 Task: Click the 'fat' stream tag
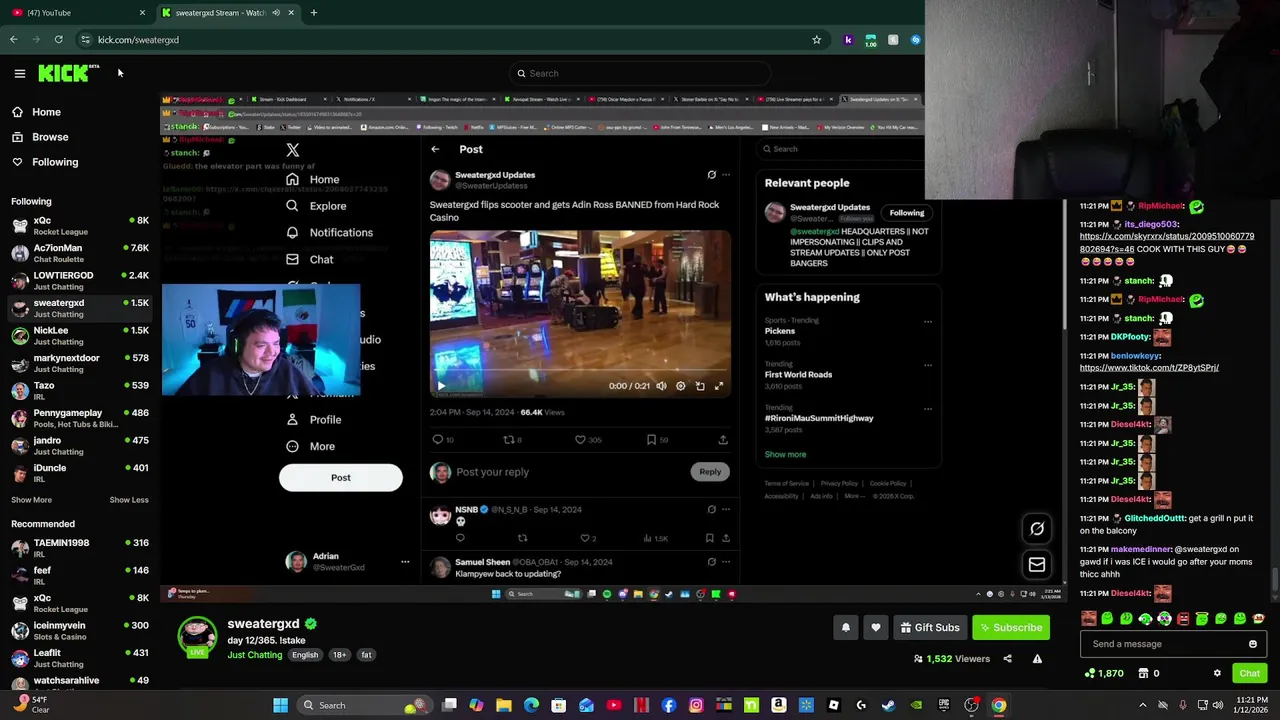coord(366,655)
